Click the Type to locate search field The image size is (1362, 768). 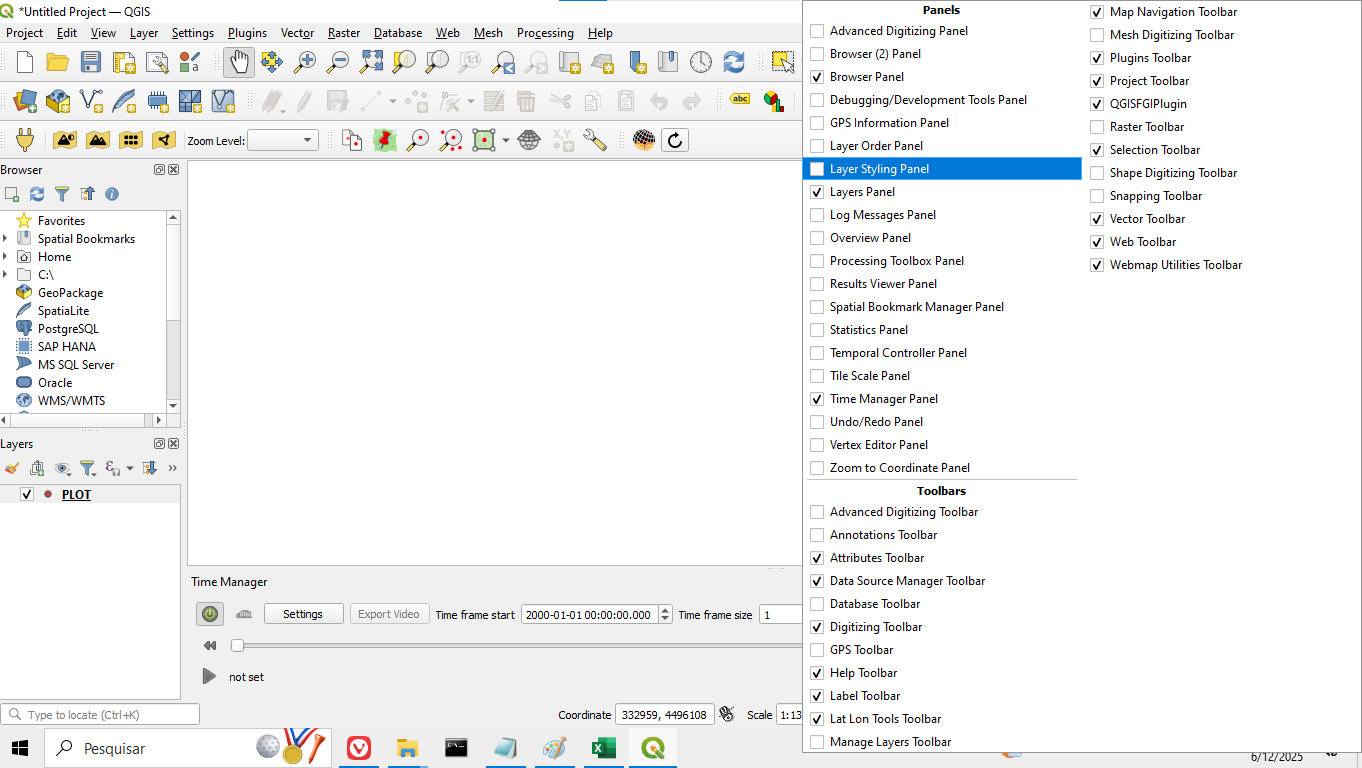(100, 714)
